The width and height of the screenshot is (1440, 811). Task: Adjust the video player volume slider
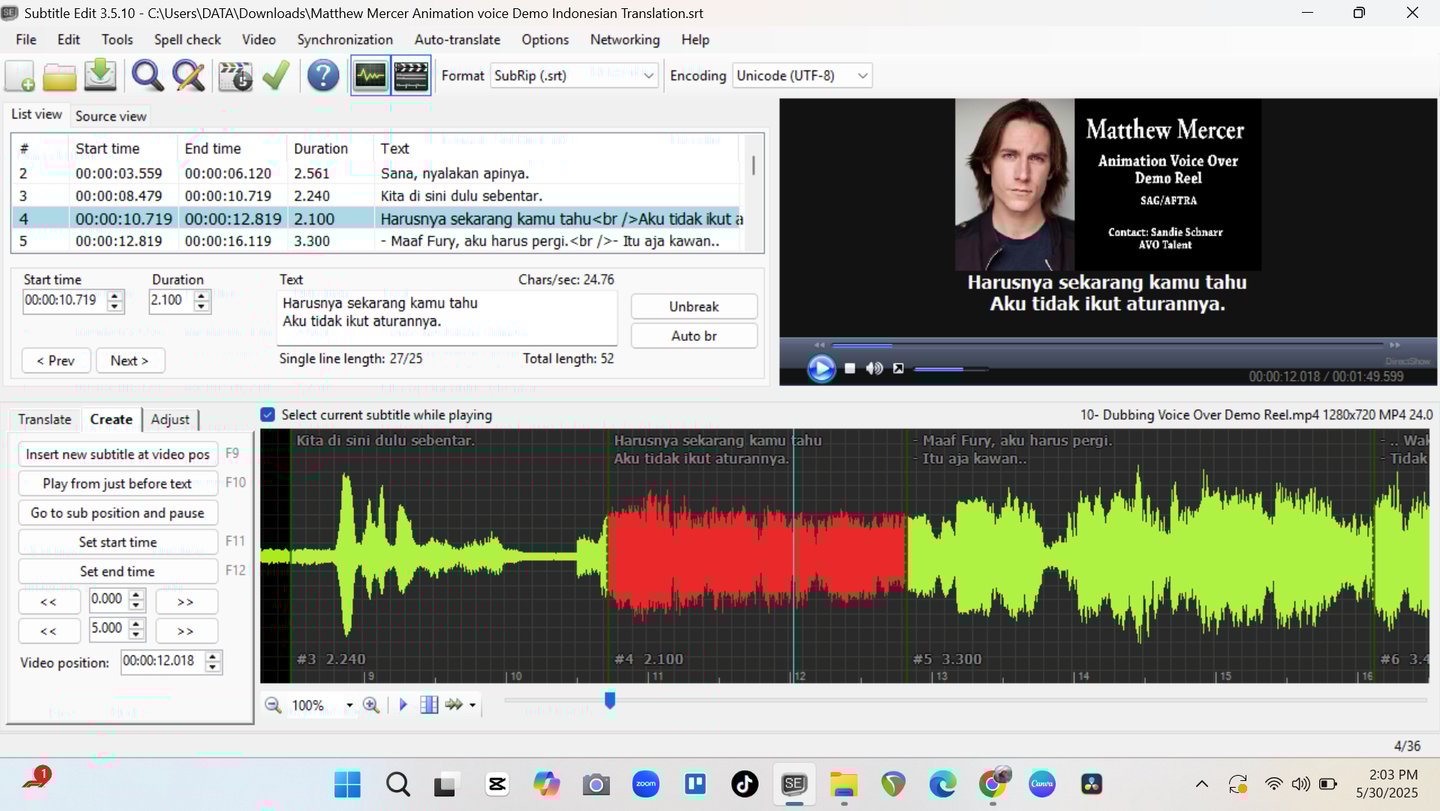tap(950, 369)
